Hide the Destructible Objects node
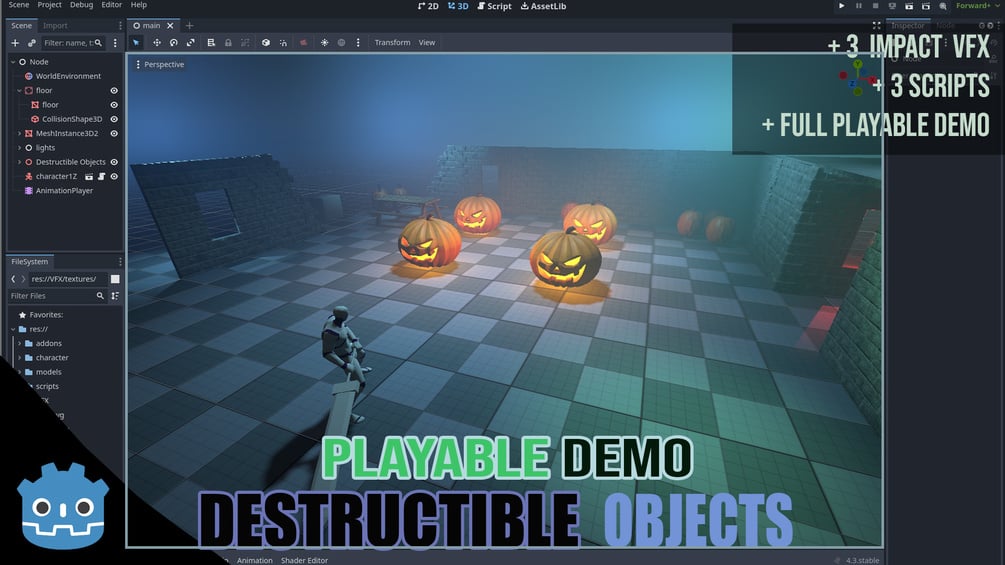Viewport: 1005px width, 565px height. [x=114, y=162]
